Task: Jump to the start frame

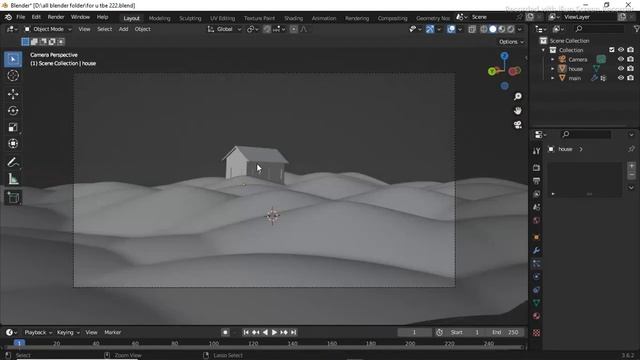Action: pos(246,333)
